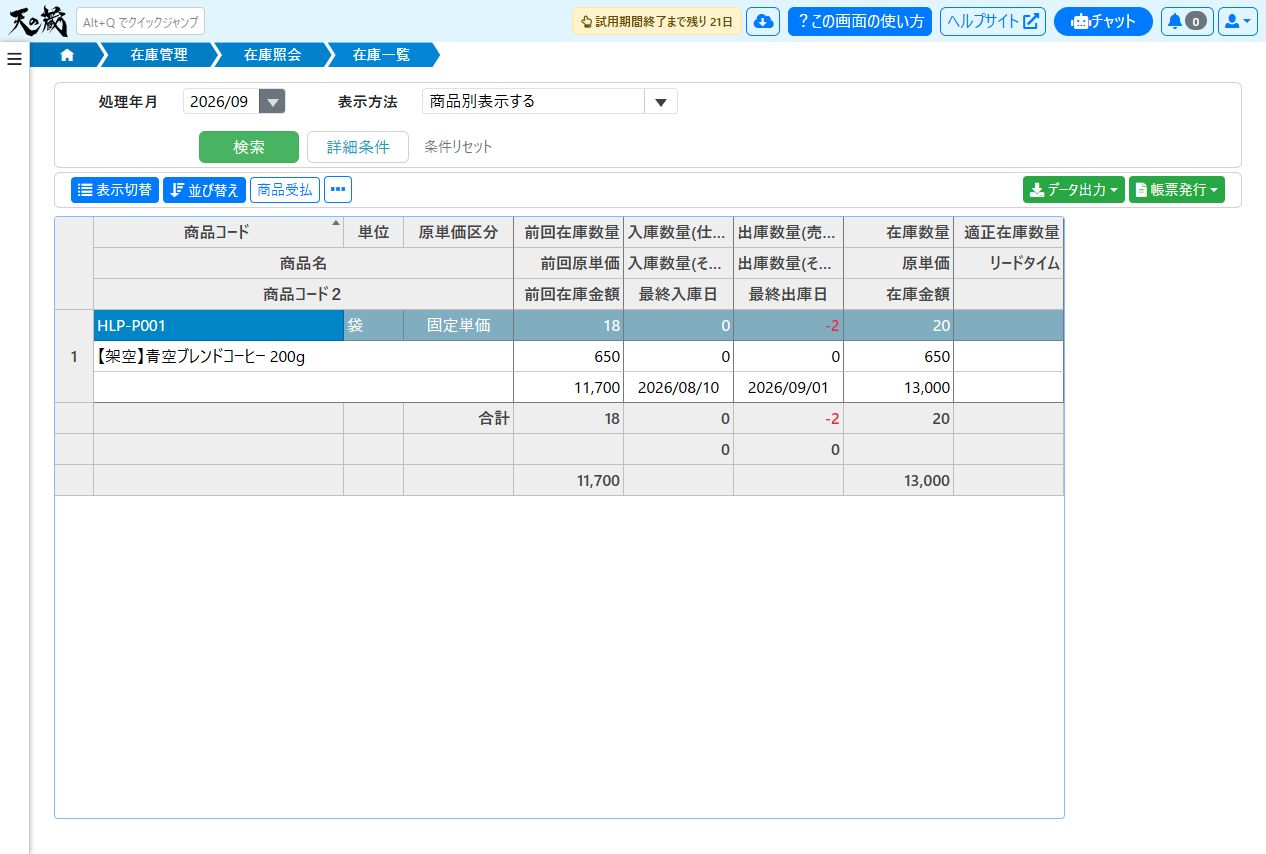Click the 固定単価 cell

point(458,325)
